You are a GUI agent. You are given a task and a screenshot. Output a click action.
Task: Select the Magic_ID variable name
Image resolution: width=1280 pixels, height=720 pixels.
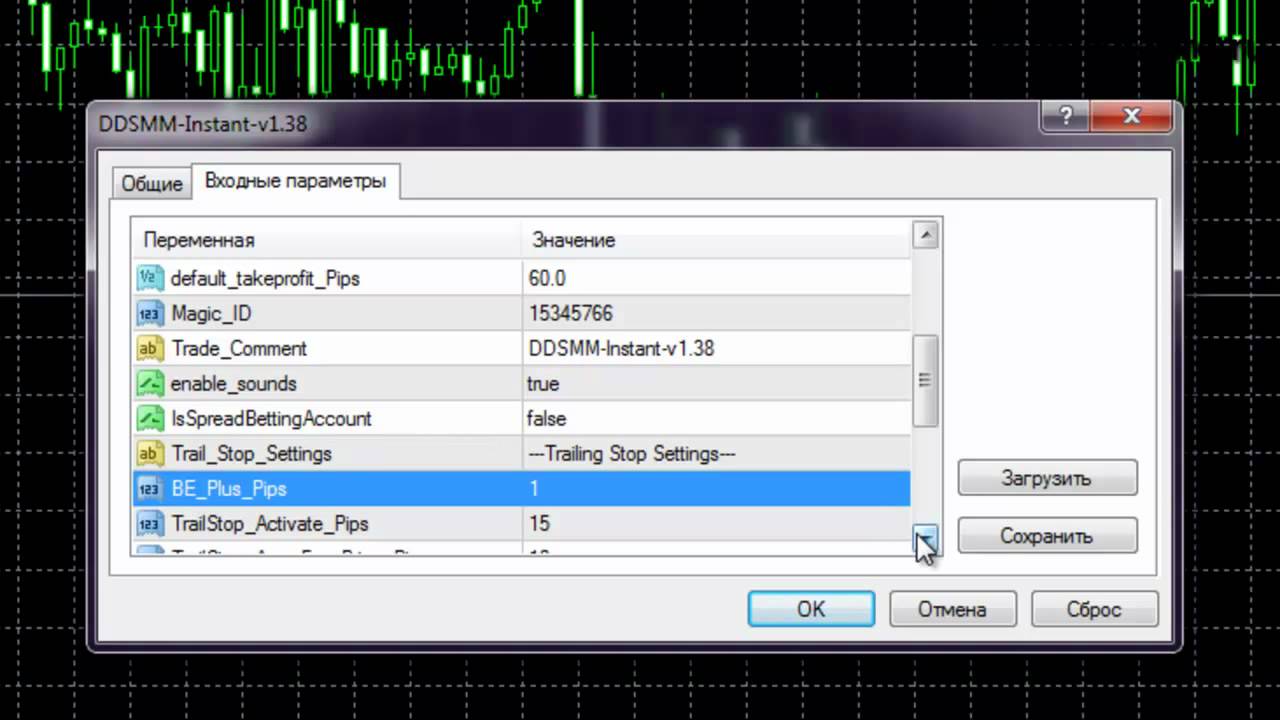point(211,313)
